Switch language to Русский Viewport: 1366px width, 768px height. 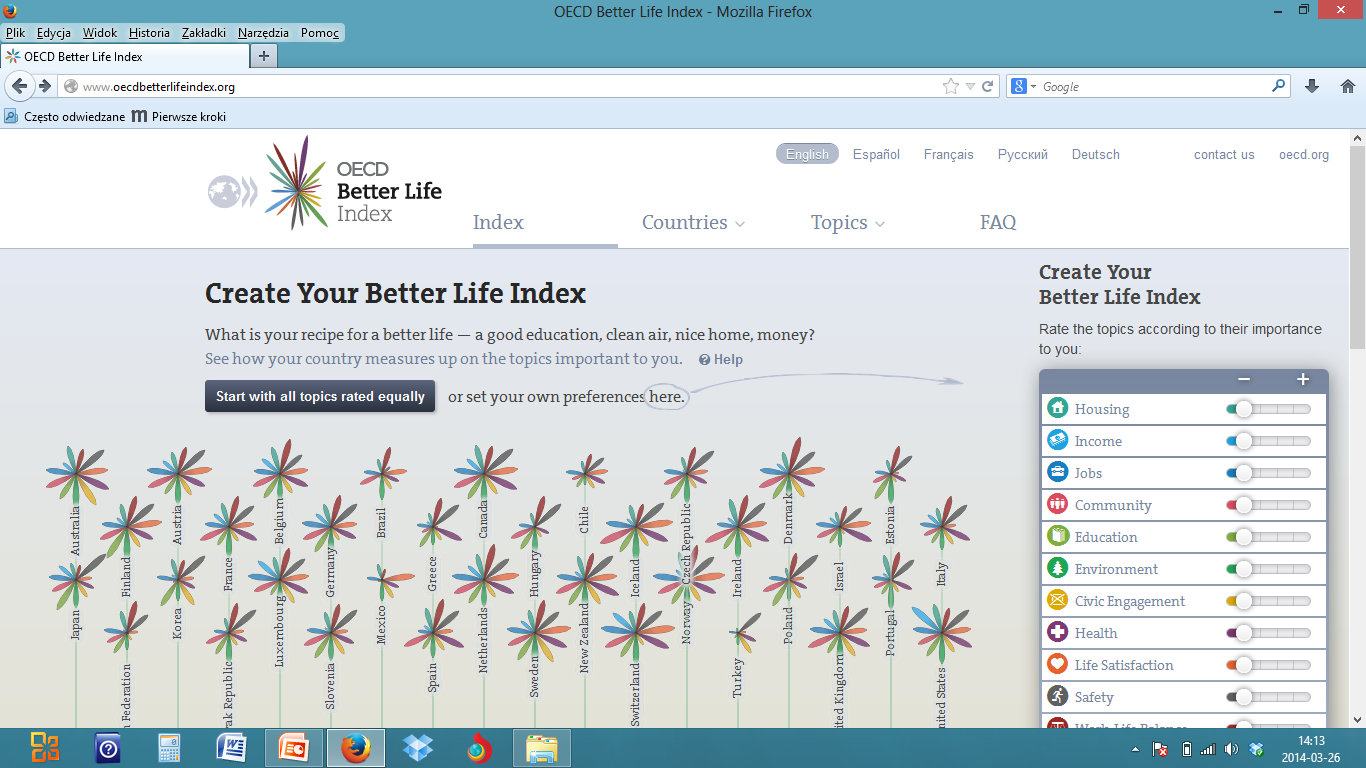point(1023,154)
